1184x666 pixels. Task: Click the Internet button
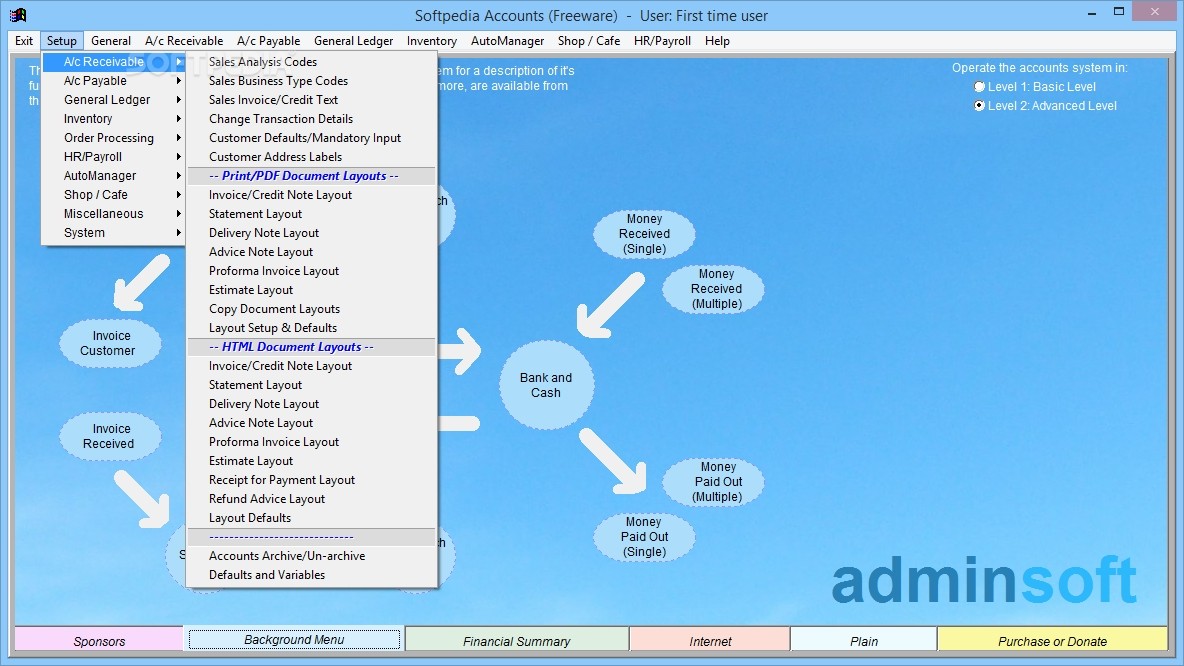[x=710, y=640]
